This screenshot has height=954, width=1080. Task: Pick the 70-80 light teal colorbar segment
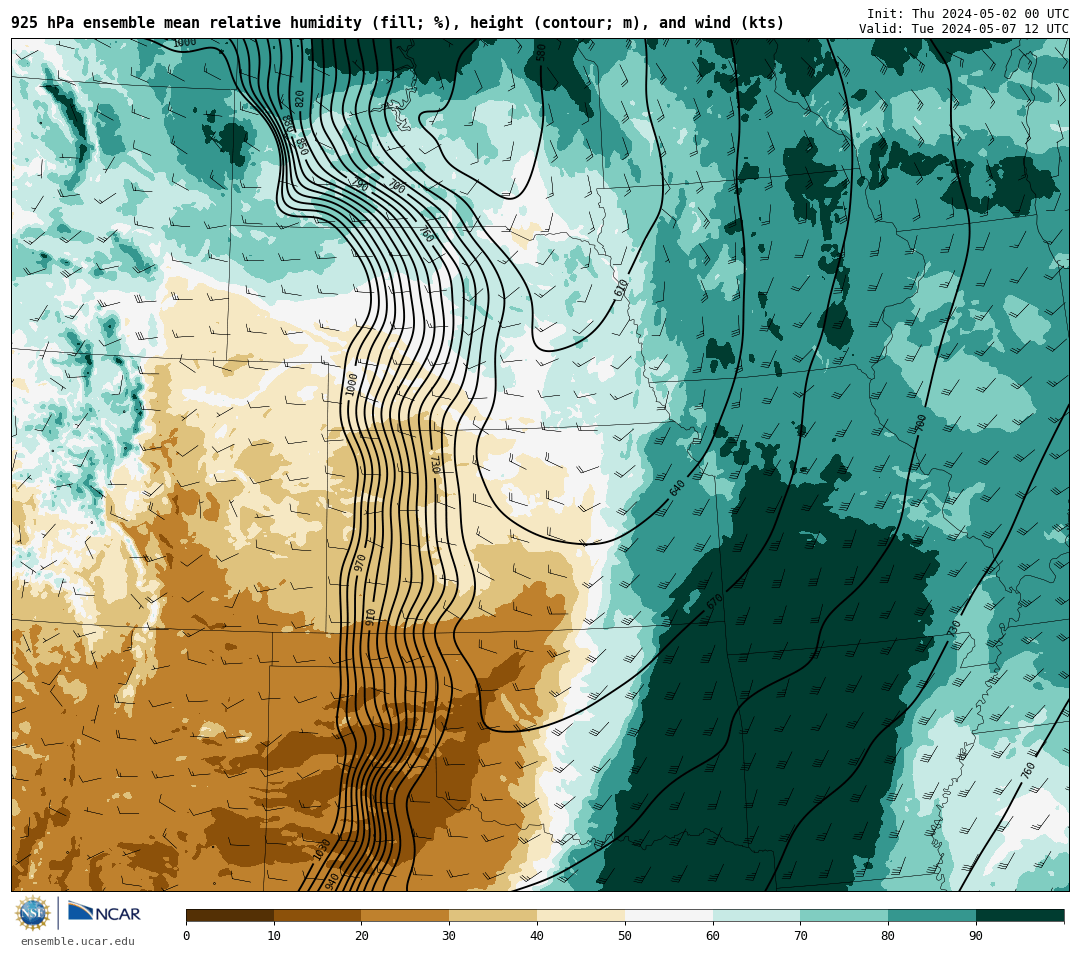pos(844,915)
